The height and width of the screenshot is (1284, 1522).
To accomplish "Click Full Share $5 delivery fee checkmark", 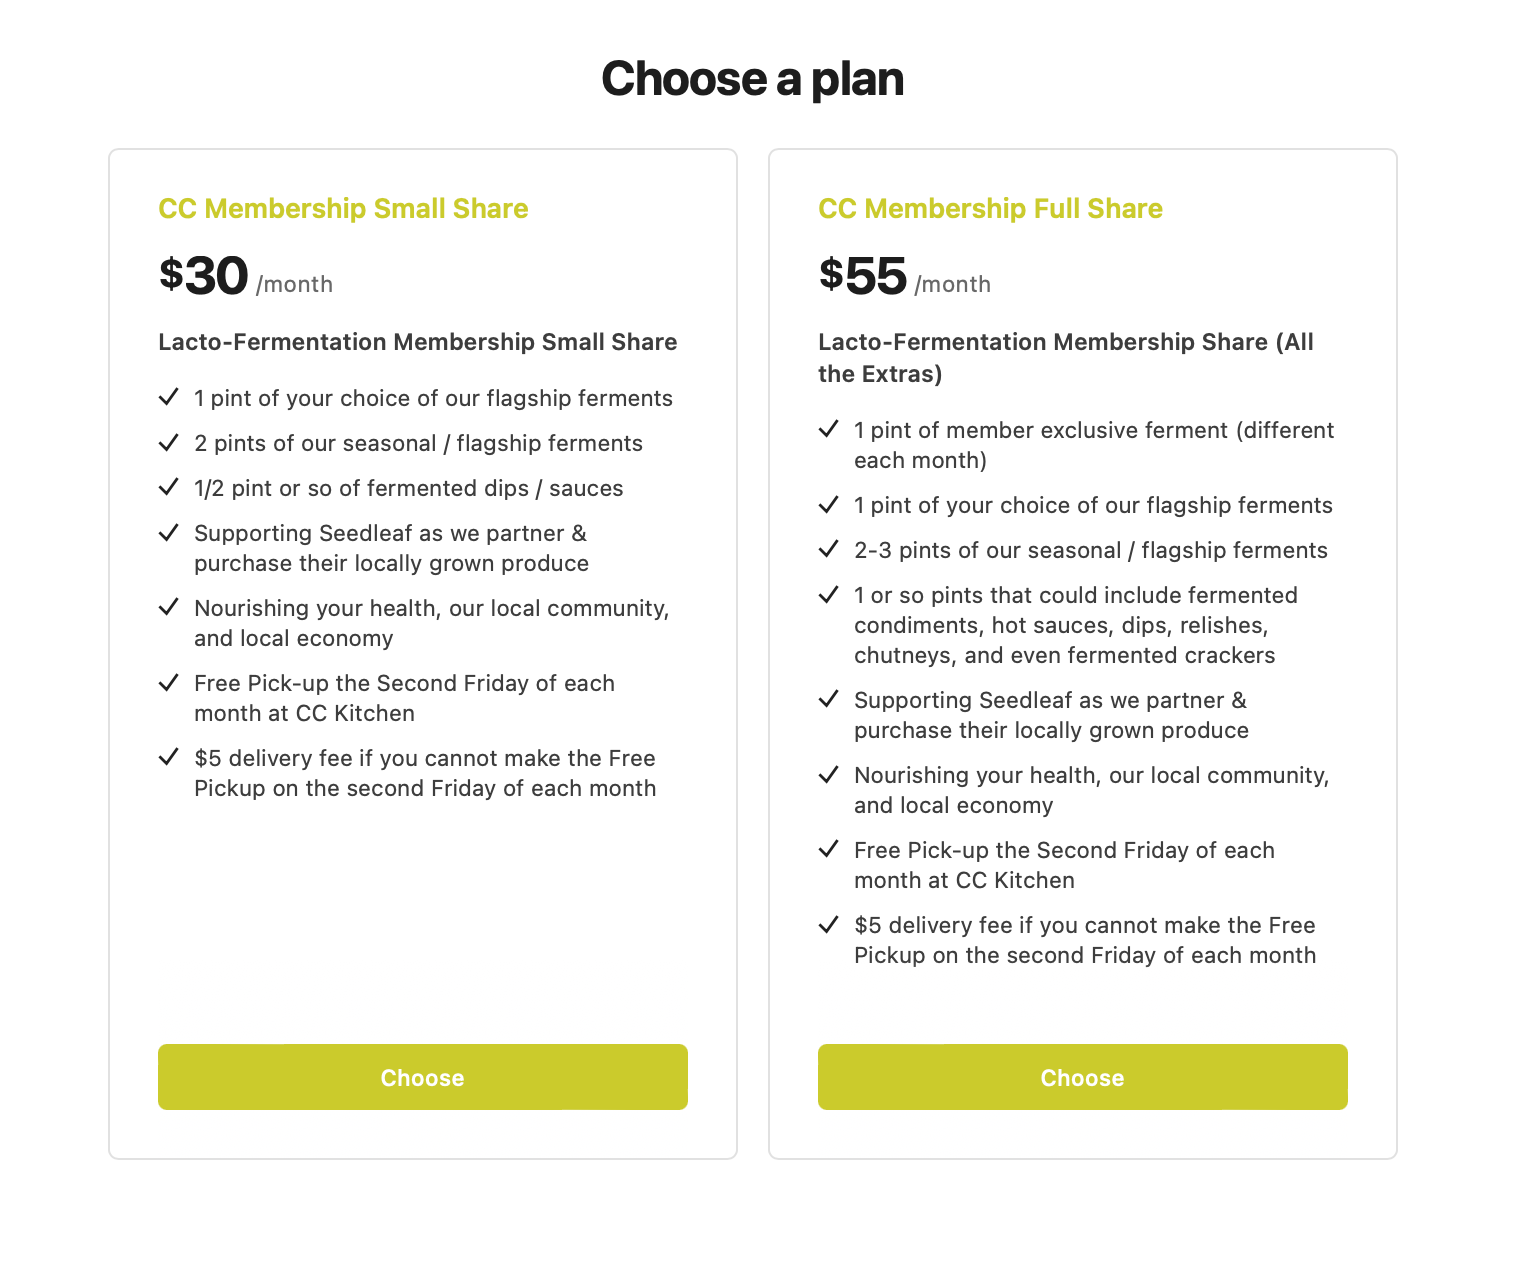I will pos(828,924).
